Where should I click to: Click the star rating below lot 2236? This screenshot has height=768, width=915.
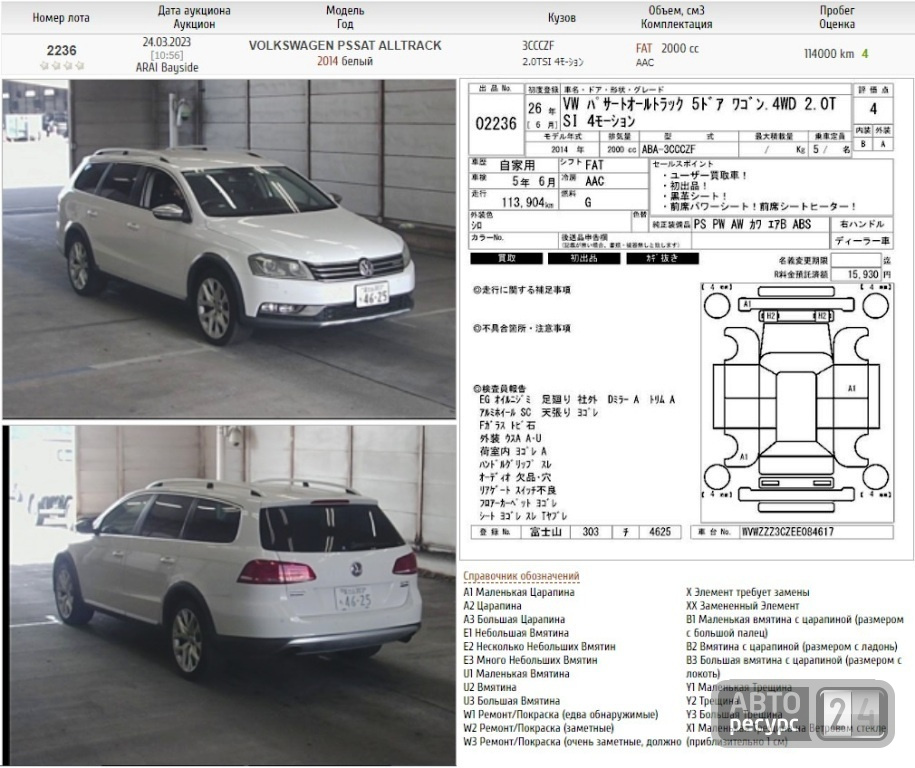[x=61, y=65]
